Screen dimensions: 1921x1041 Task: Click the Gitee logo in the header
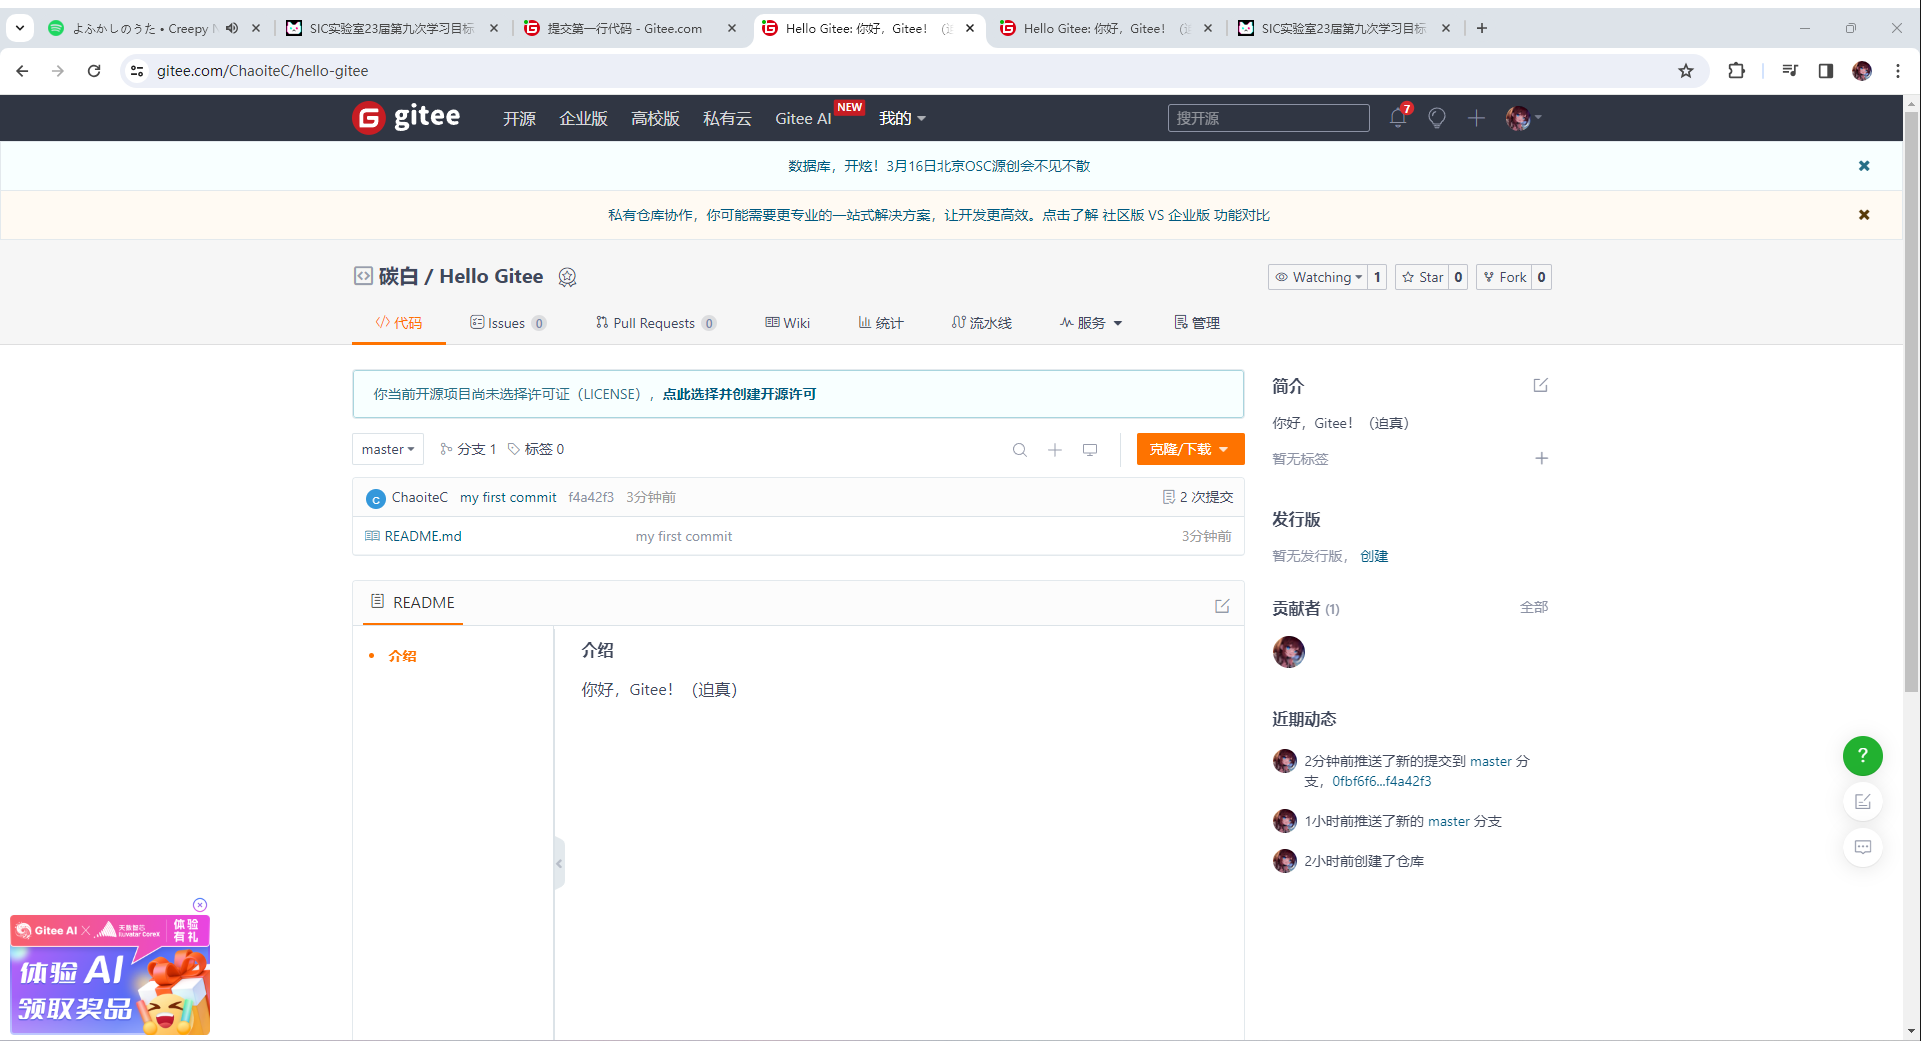click(x=406, y=118)
